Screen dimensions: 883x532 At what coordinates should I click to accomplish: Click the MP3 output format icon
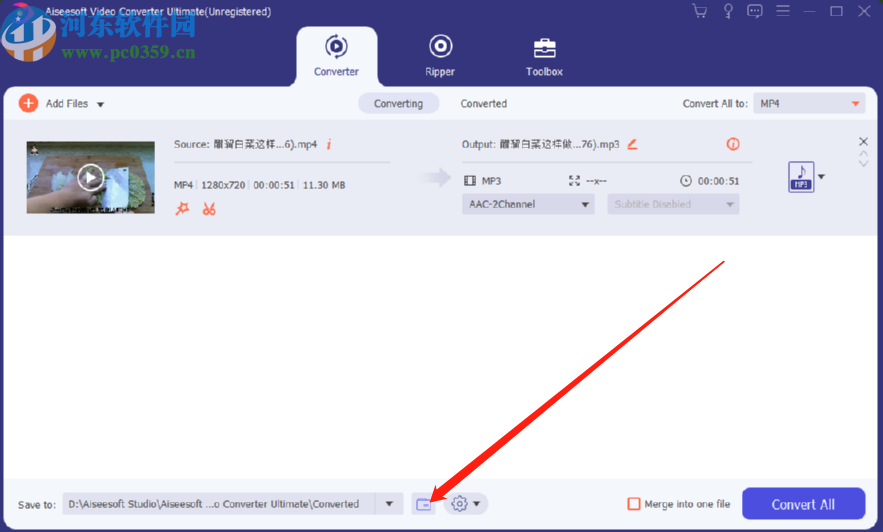801,177
